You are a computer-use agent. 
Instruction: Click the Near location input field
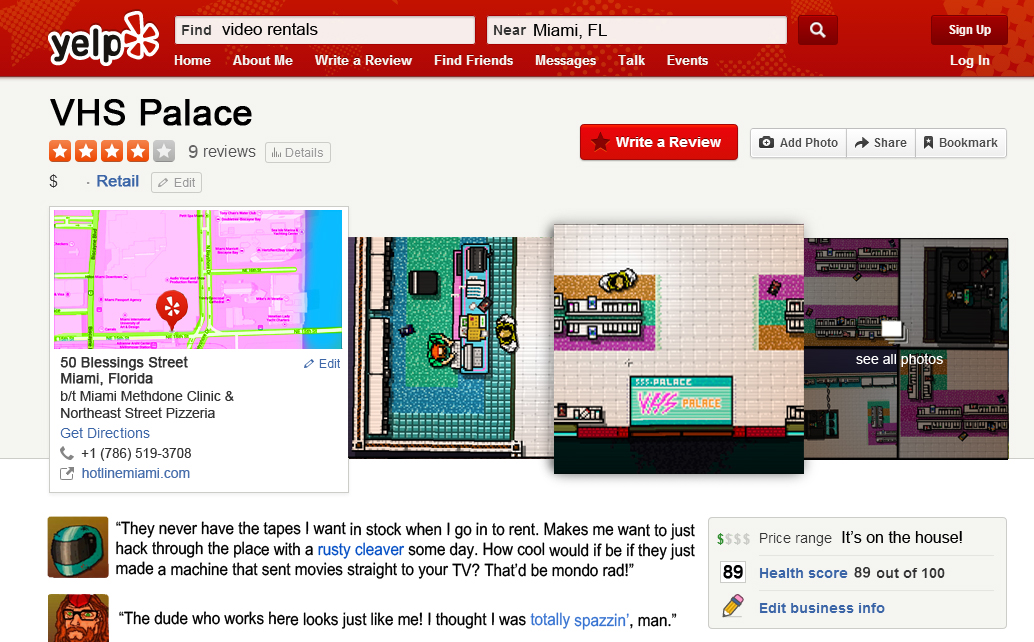click(636, 30)
